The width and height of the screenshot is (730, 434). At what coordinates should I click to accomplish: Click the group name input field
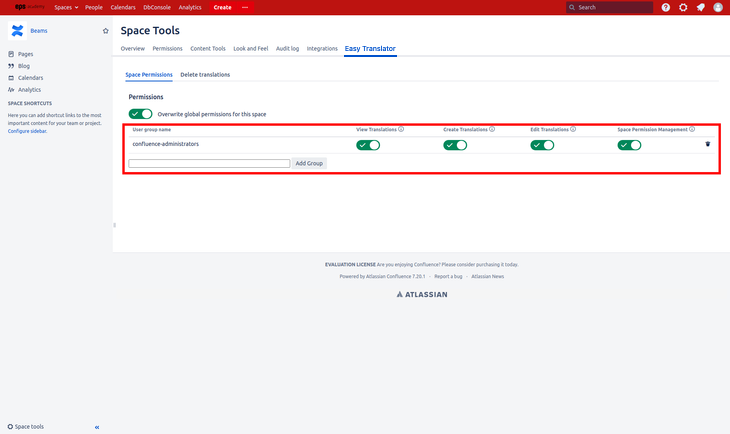pyautogui.click(x=209, y=162)
